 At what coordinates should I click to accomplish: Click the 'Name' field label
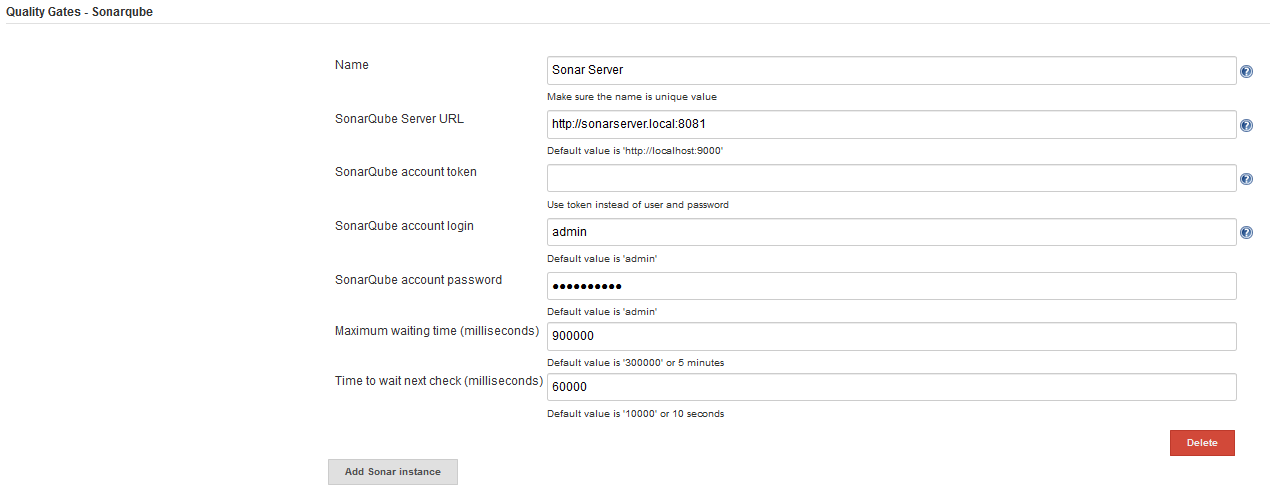pyautogui.click(x=352, y=65)
